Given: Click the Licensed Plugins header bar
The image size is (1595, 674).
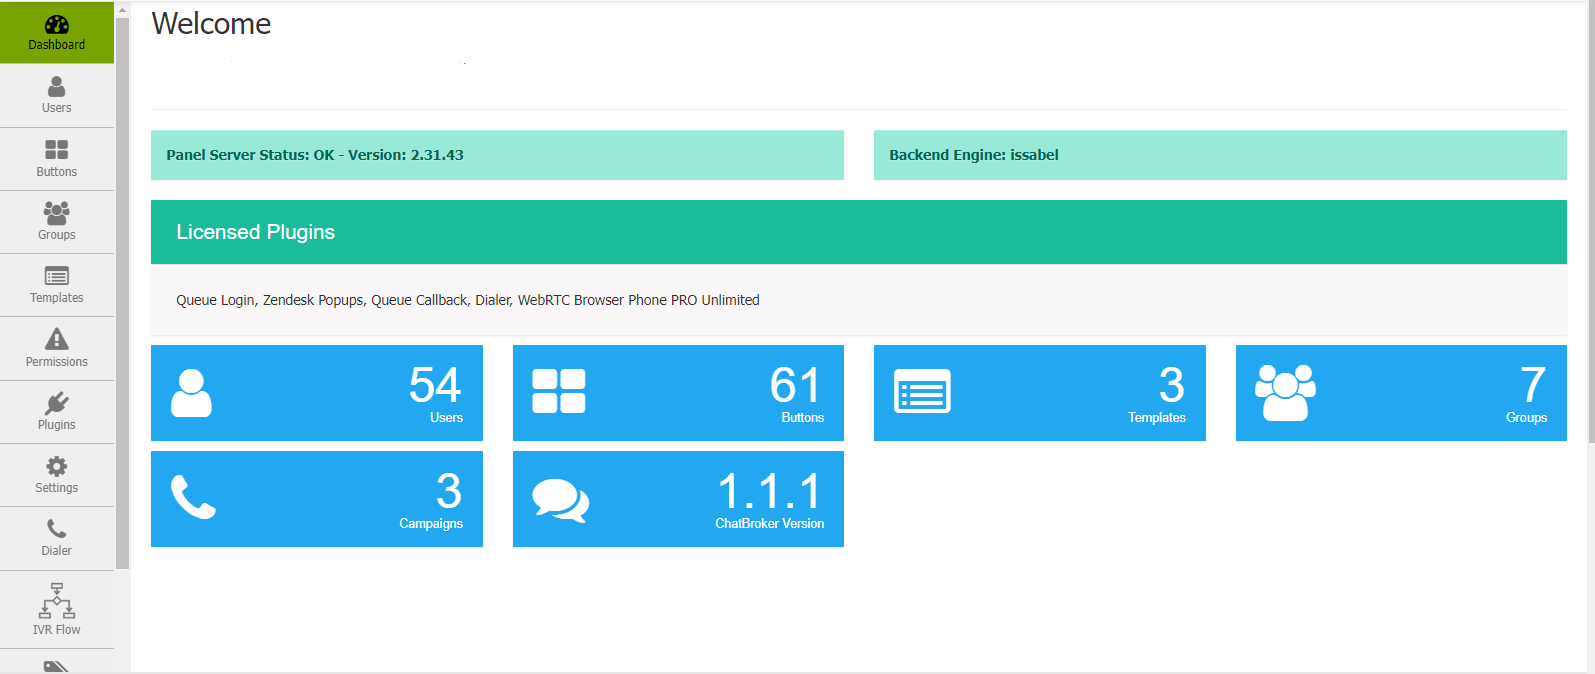Looking at the screenshot, I should (858, 232).
